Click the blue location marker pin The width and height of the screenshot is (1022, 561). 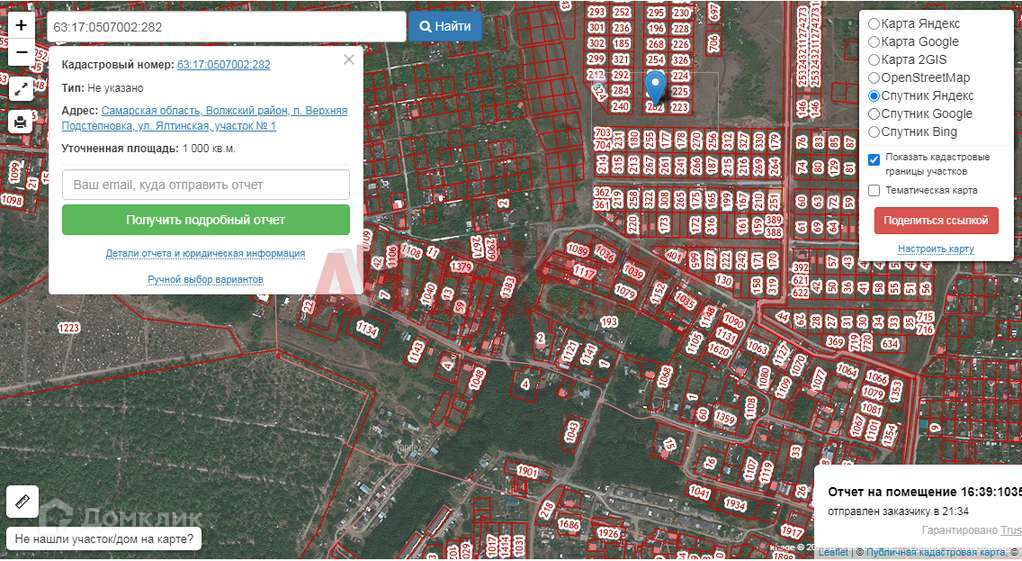pyautogui.click(x=656, y=88)
